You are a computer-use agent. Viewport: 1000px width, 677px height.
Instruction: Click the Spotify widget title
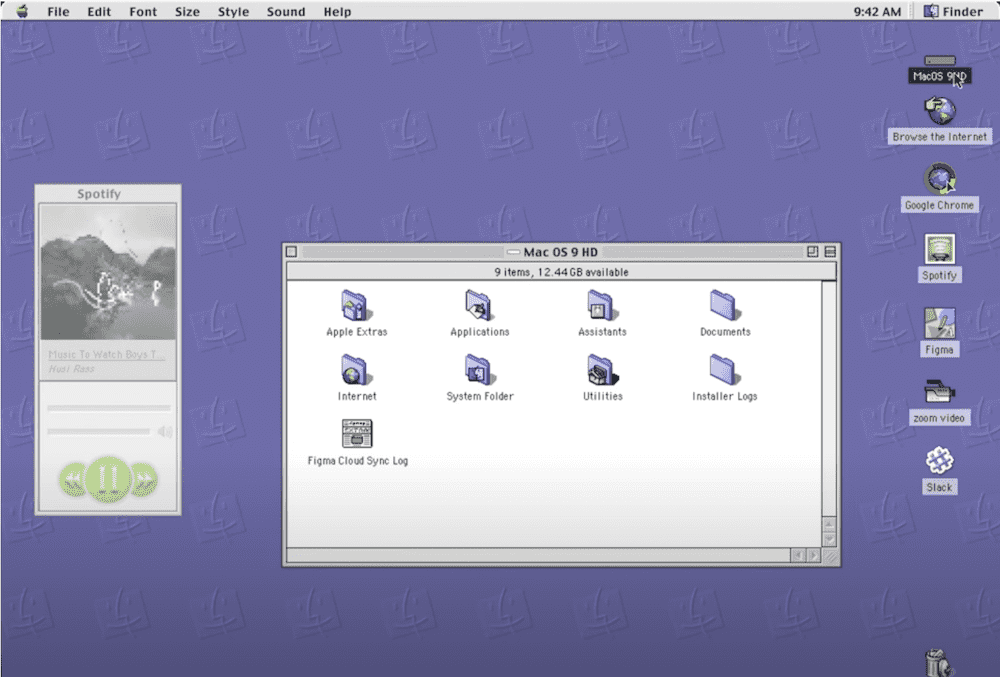99,194
